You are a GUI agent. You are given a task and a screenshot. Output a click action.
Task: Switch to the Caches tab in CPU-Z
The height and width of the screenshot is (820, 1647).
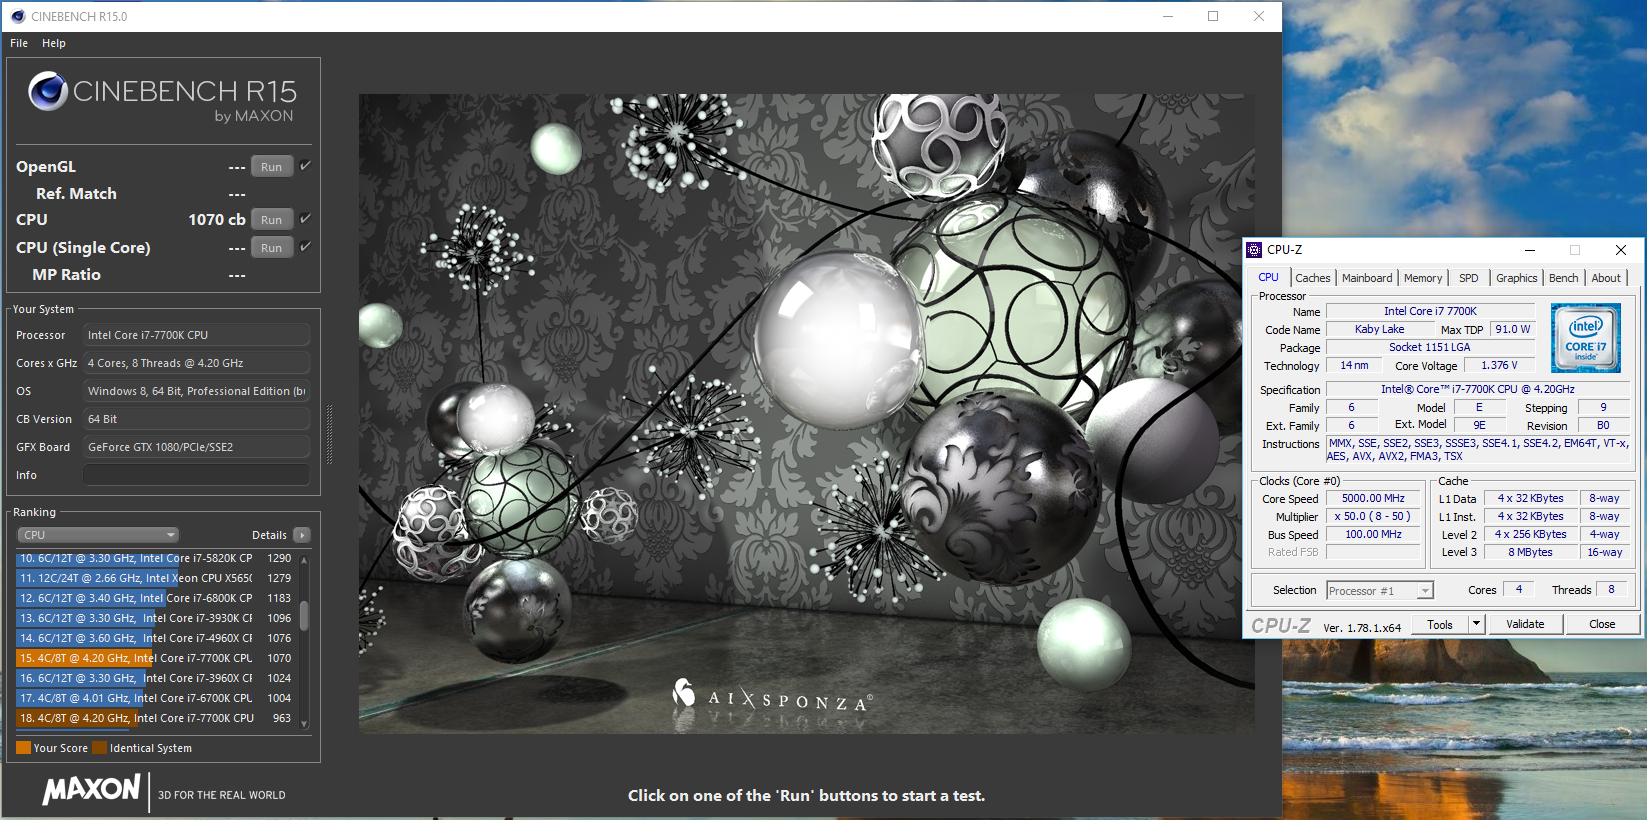click(x=1312, y=278)
